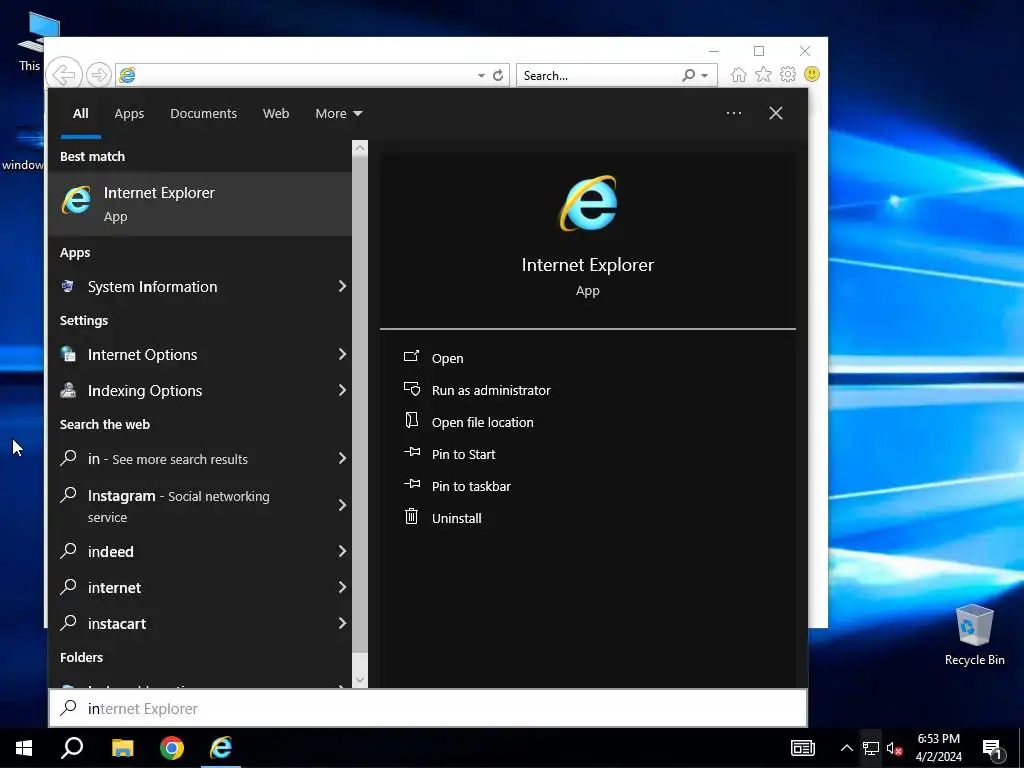Viewport: 1024px width, 768px height.
Task: Expand the instacart web result arrow
Action: click(342, 623)
